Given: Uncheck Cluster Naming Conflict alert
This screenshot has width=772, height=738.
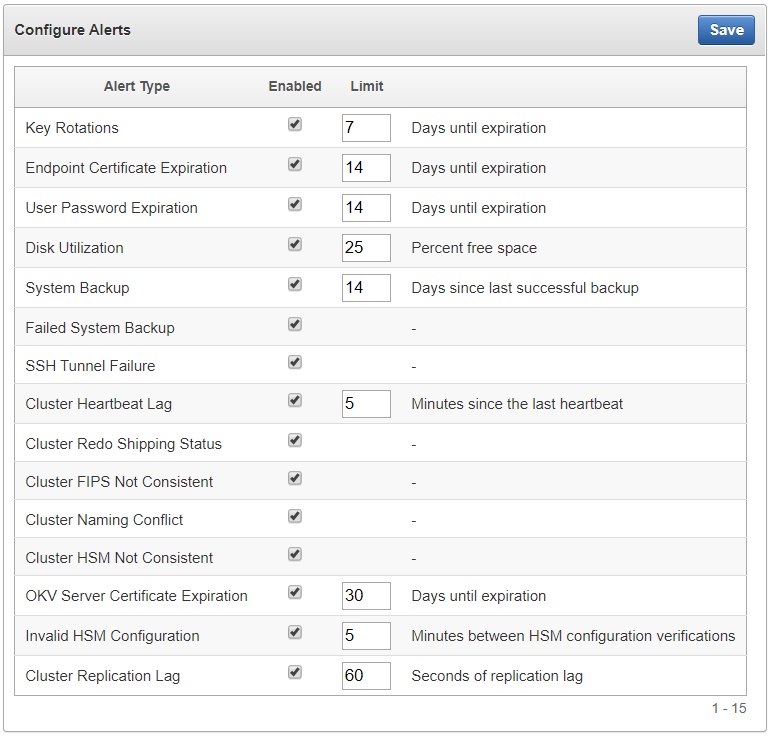Looking at the screenshot, I should point(295,517).
